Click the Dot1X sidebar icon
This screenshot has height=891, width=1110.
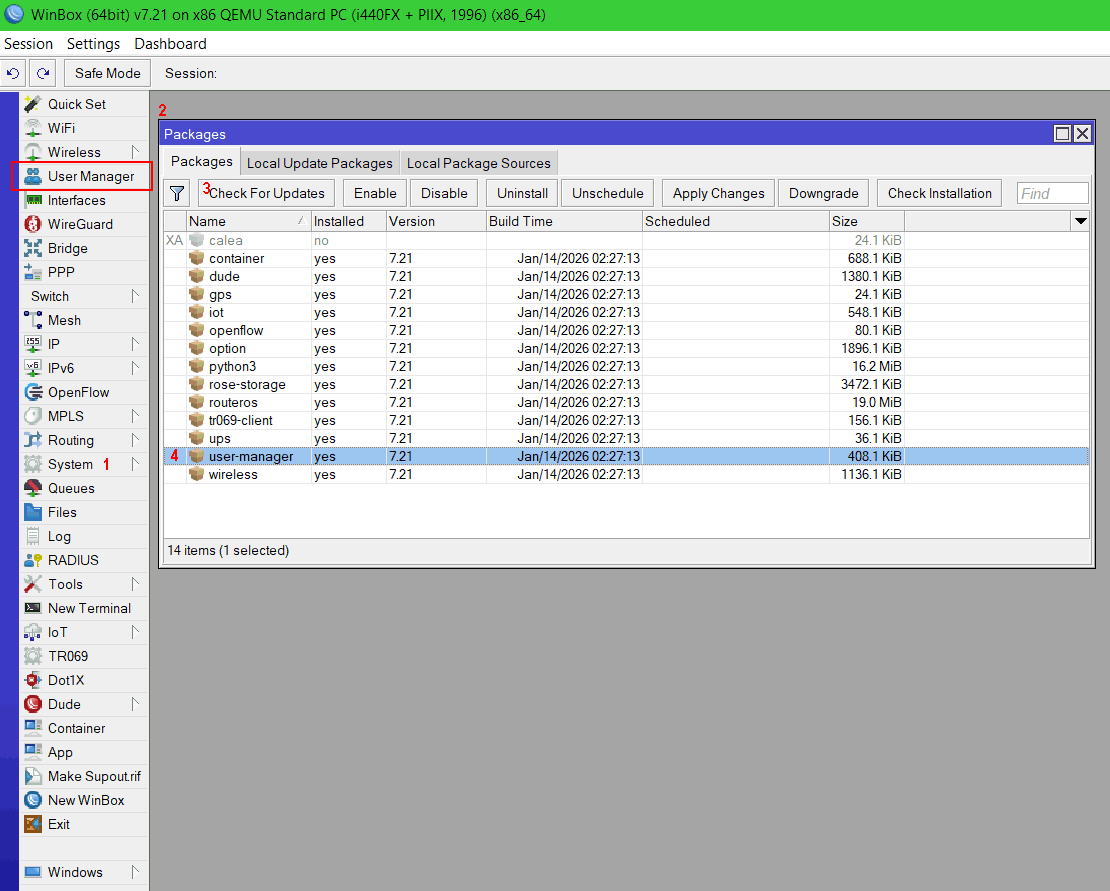pos(33,680)
